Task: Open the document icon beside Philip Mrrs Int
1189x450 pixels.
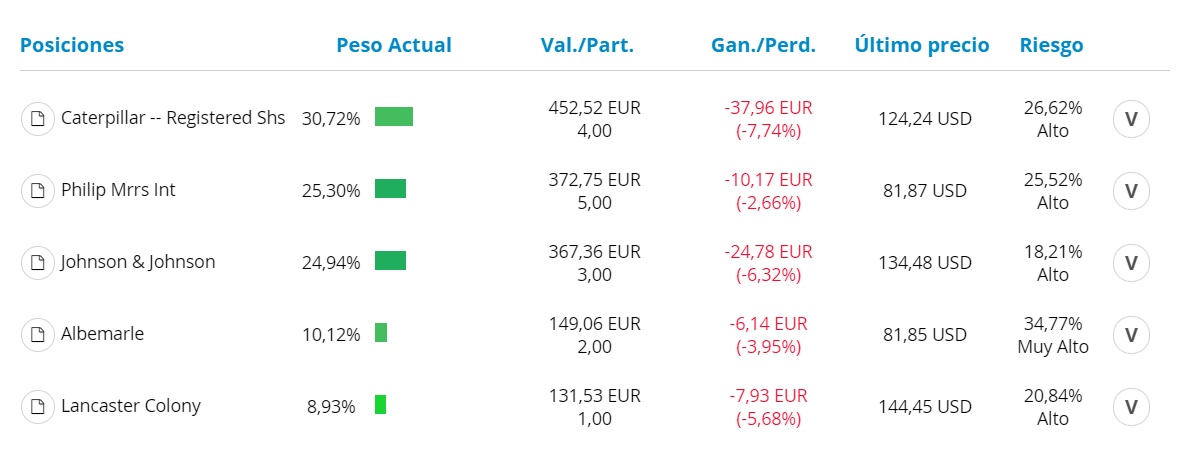Action: [37, 191]
